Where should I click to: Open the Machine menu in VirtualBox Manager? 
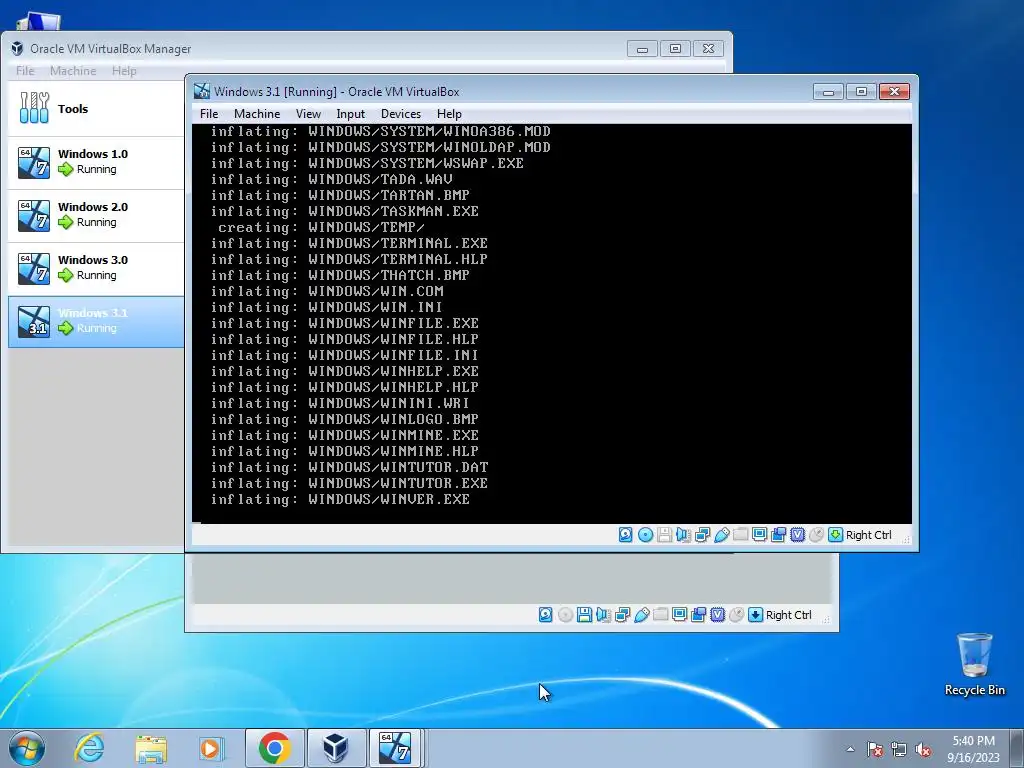pyautogui.click(x=73, y=71)
